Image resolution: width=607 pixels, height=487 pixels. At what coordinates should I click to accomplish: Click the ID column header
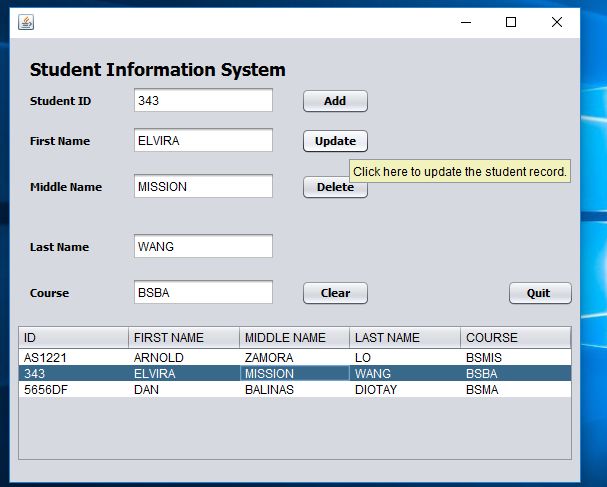point(74,338)
